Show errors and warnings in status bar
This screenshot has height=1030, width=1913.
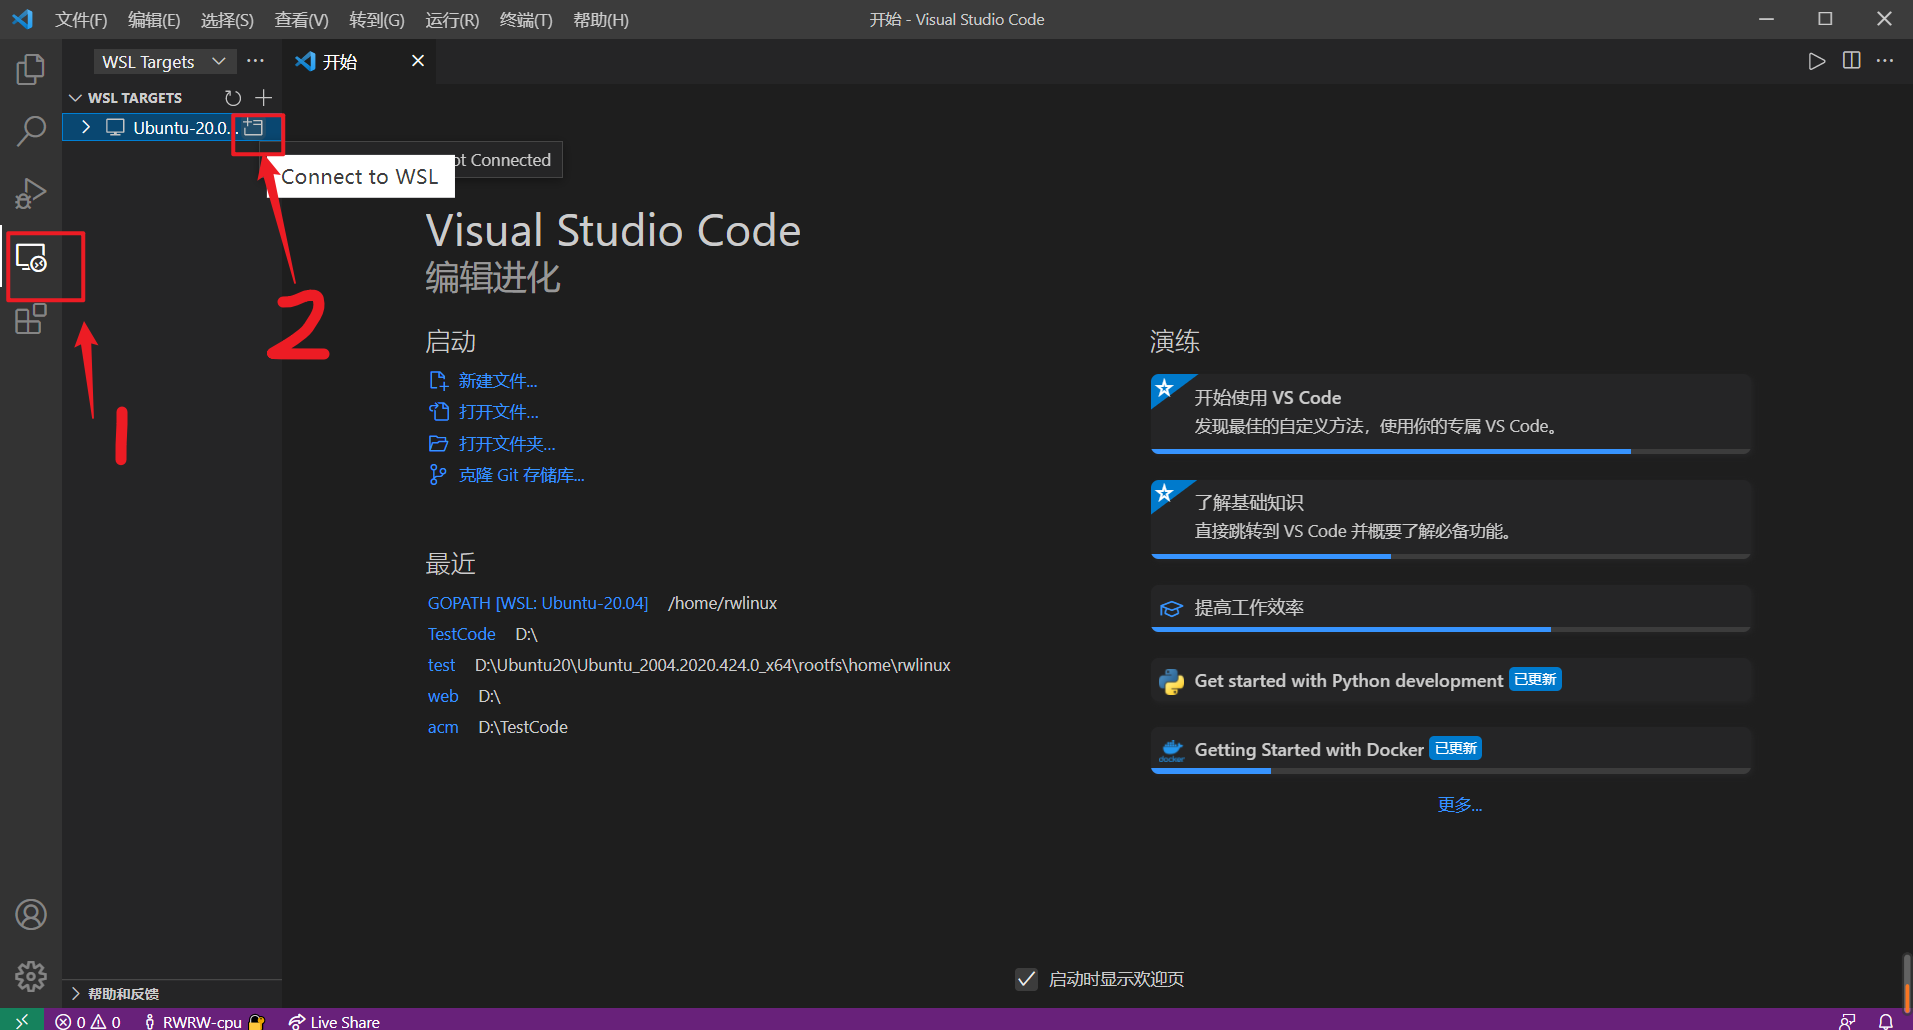click(x=88, y=1021)
